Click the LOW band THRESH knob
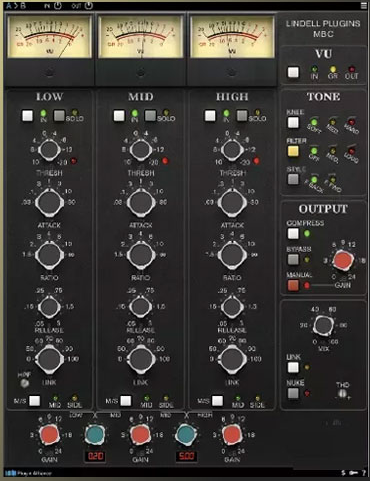370x484 pixels. tap(49, 150)
